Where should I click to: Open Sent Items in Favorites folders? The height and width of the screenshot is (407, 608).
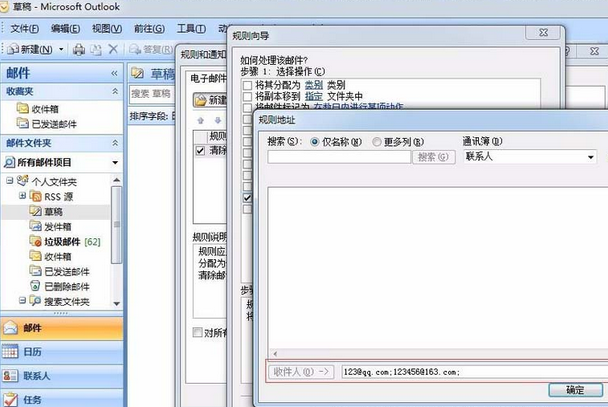(47, 124)
